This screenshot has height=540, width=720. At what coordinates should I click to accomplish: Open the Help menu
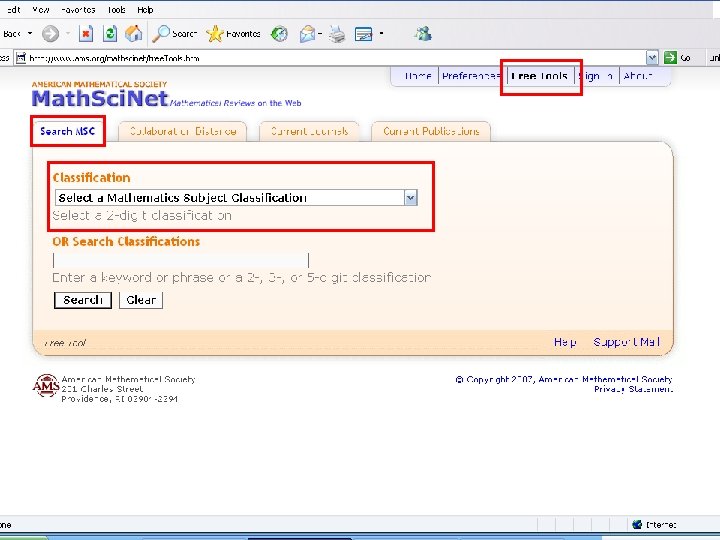(145, 10)
